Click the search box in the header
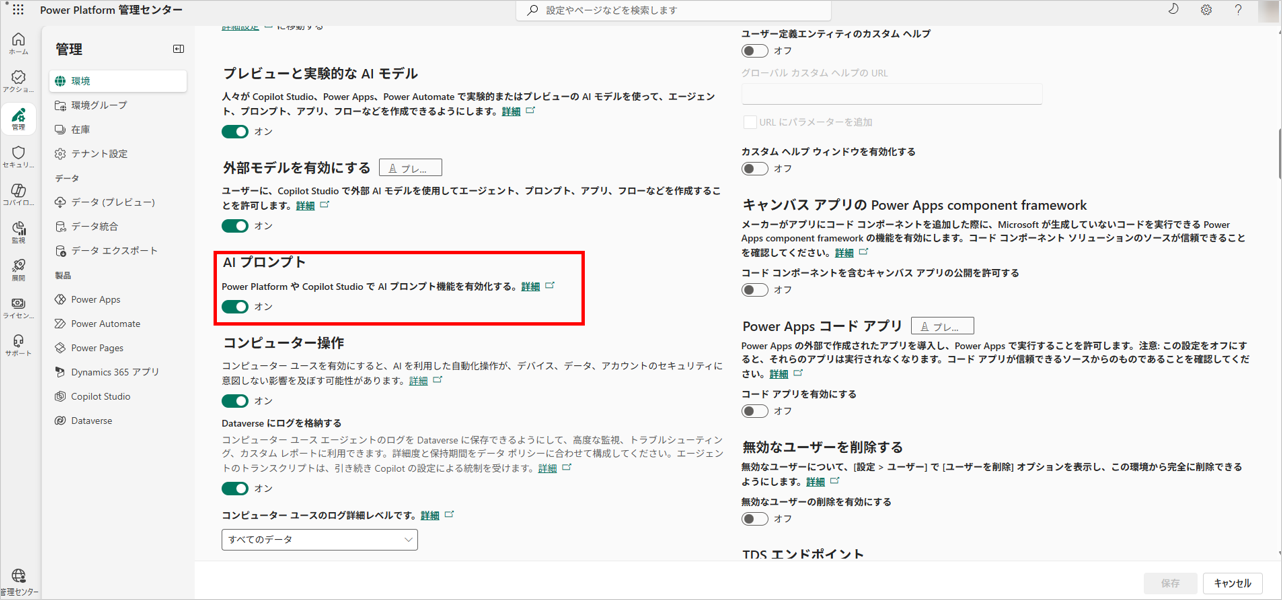The image size is (1282, 600). (x=673, y=10)
